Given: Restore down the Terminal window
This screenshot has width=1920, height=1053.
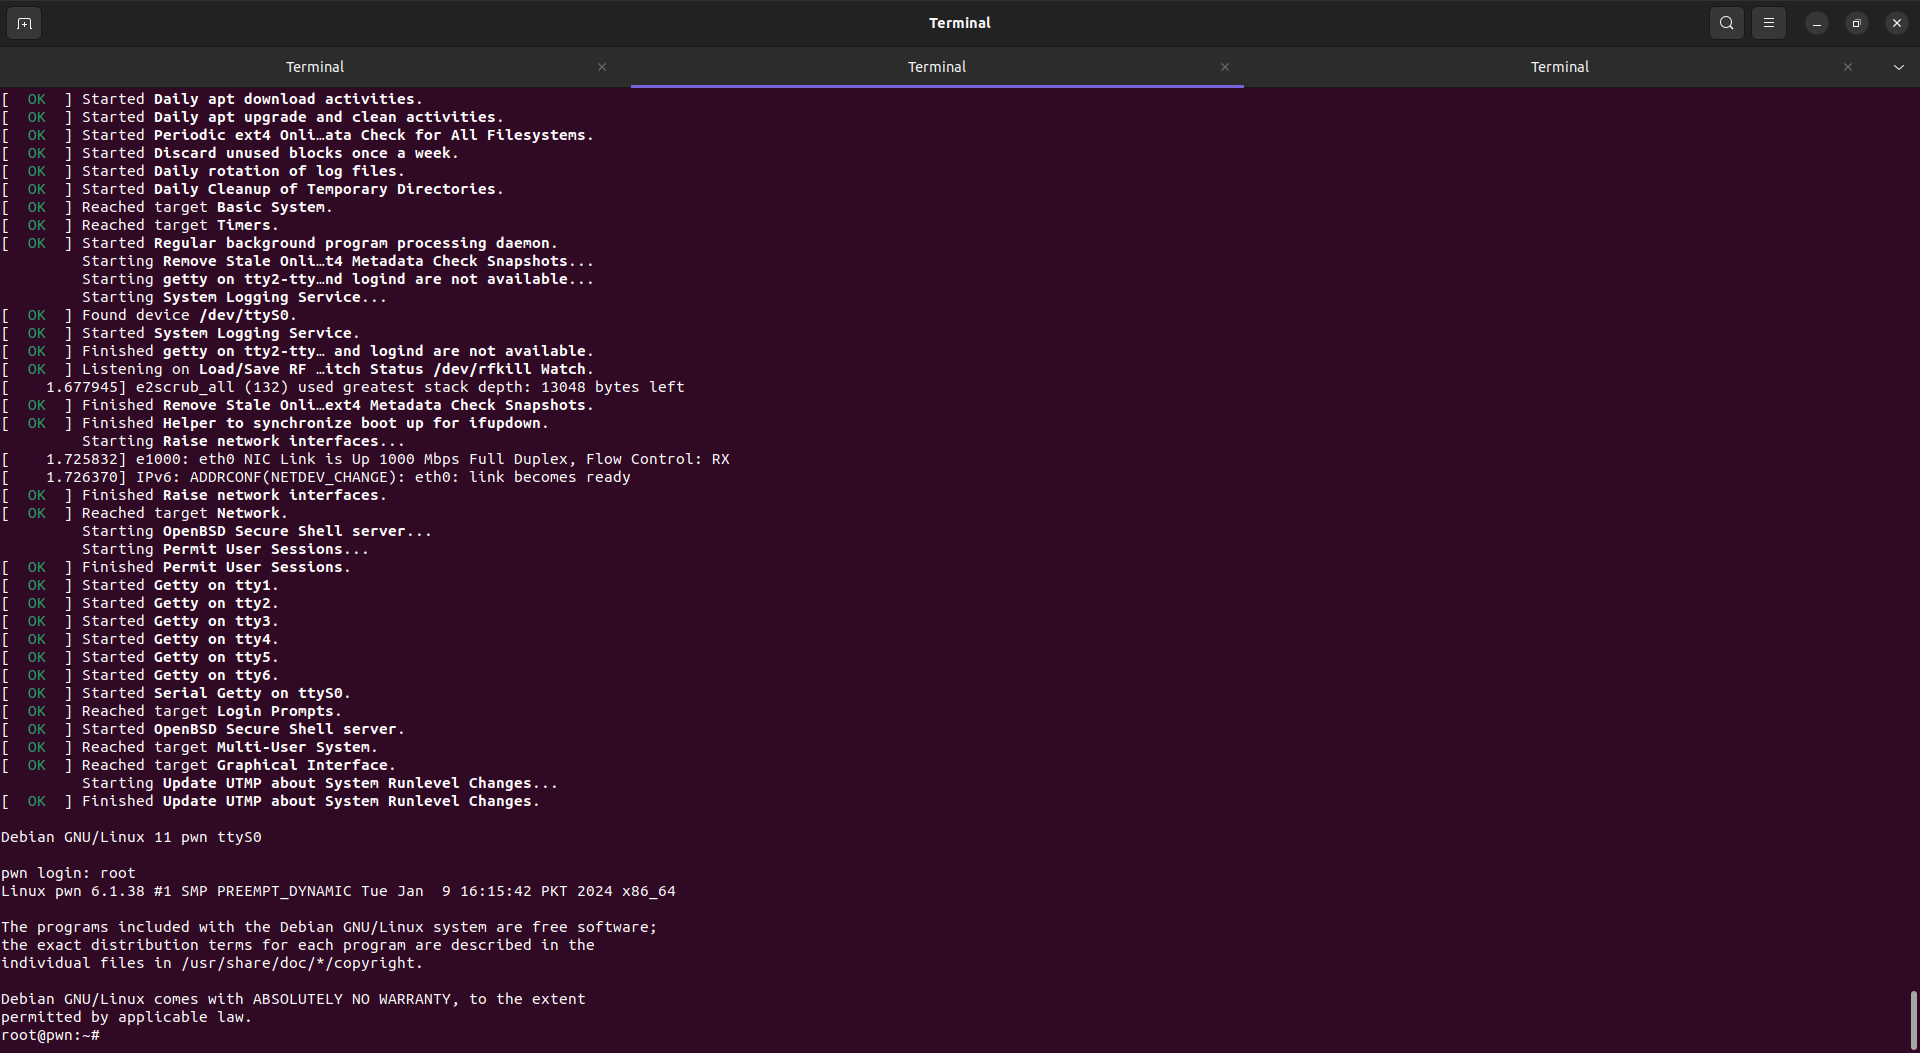Looking at the screenshot, I should tap(1856, 22).
